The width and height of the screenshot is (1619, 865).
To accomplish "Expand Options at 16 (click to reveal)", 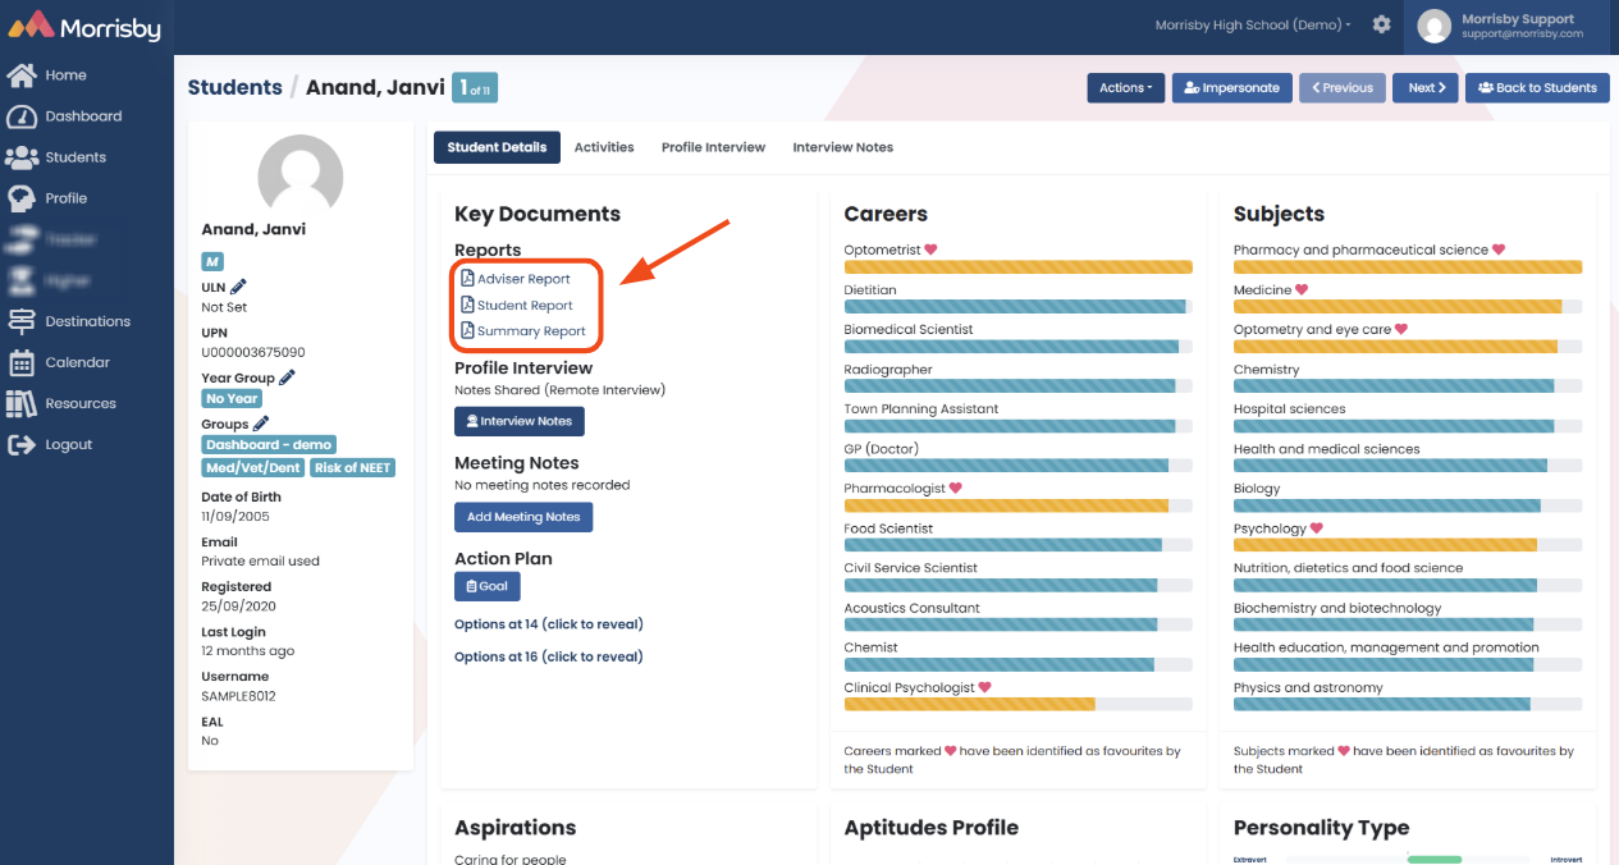I will click(548, 656).
